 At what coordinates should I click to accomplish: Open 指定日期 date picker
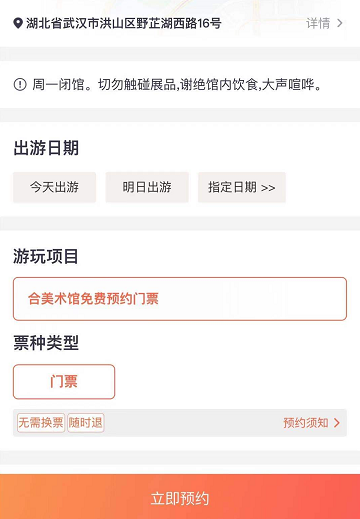[242, 187]
